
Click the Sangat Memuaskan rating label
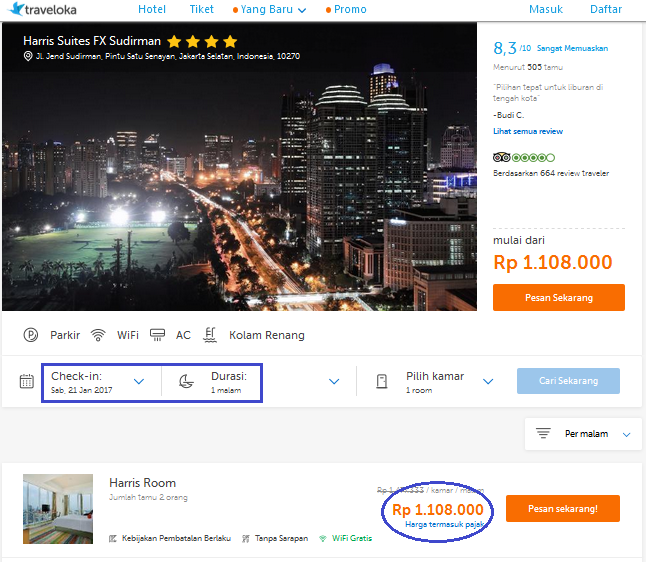(x=572, y=48)
